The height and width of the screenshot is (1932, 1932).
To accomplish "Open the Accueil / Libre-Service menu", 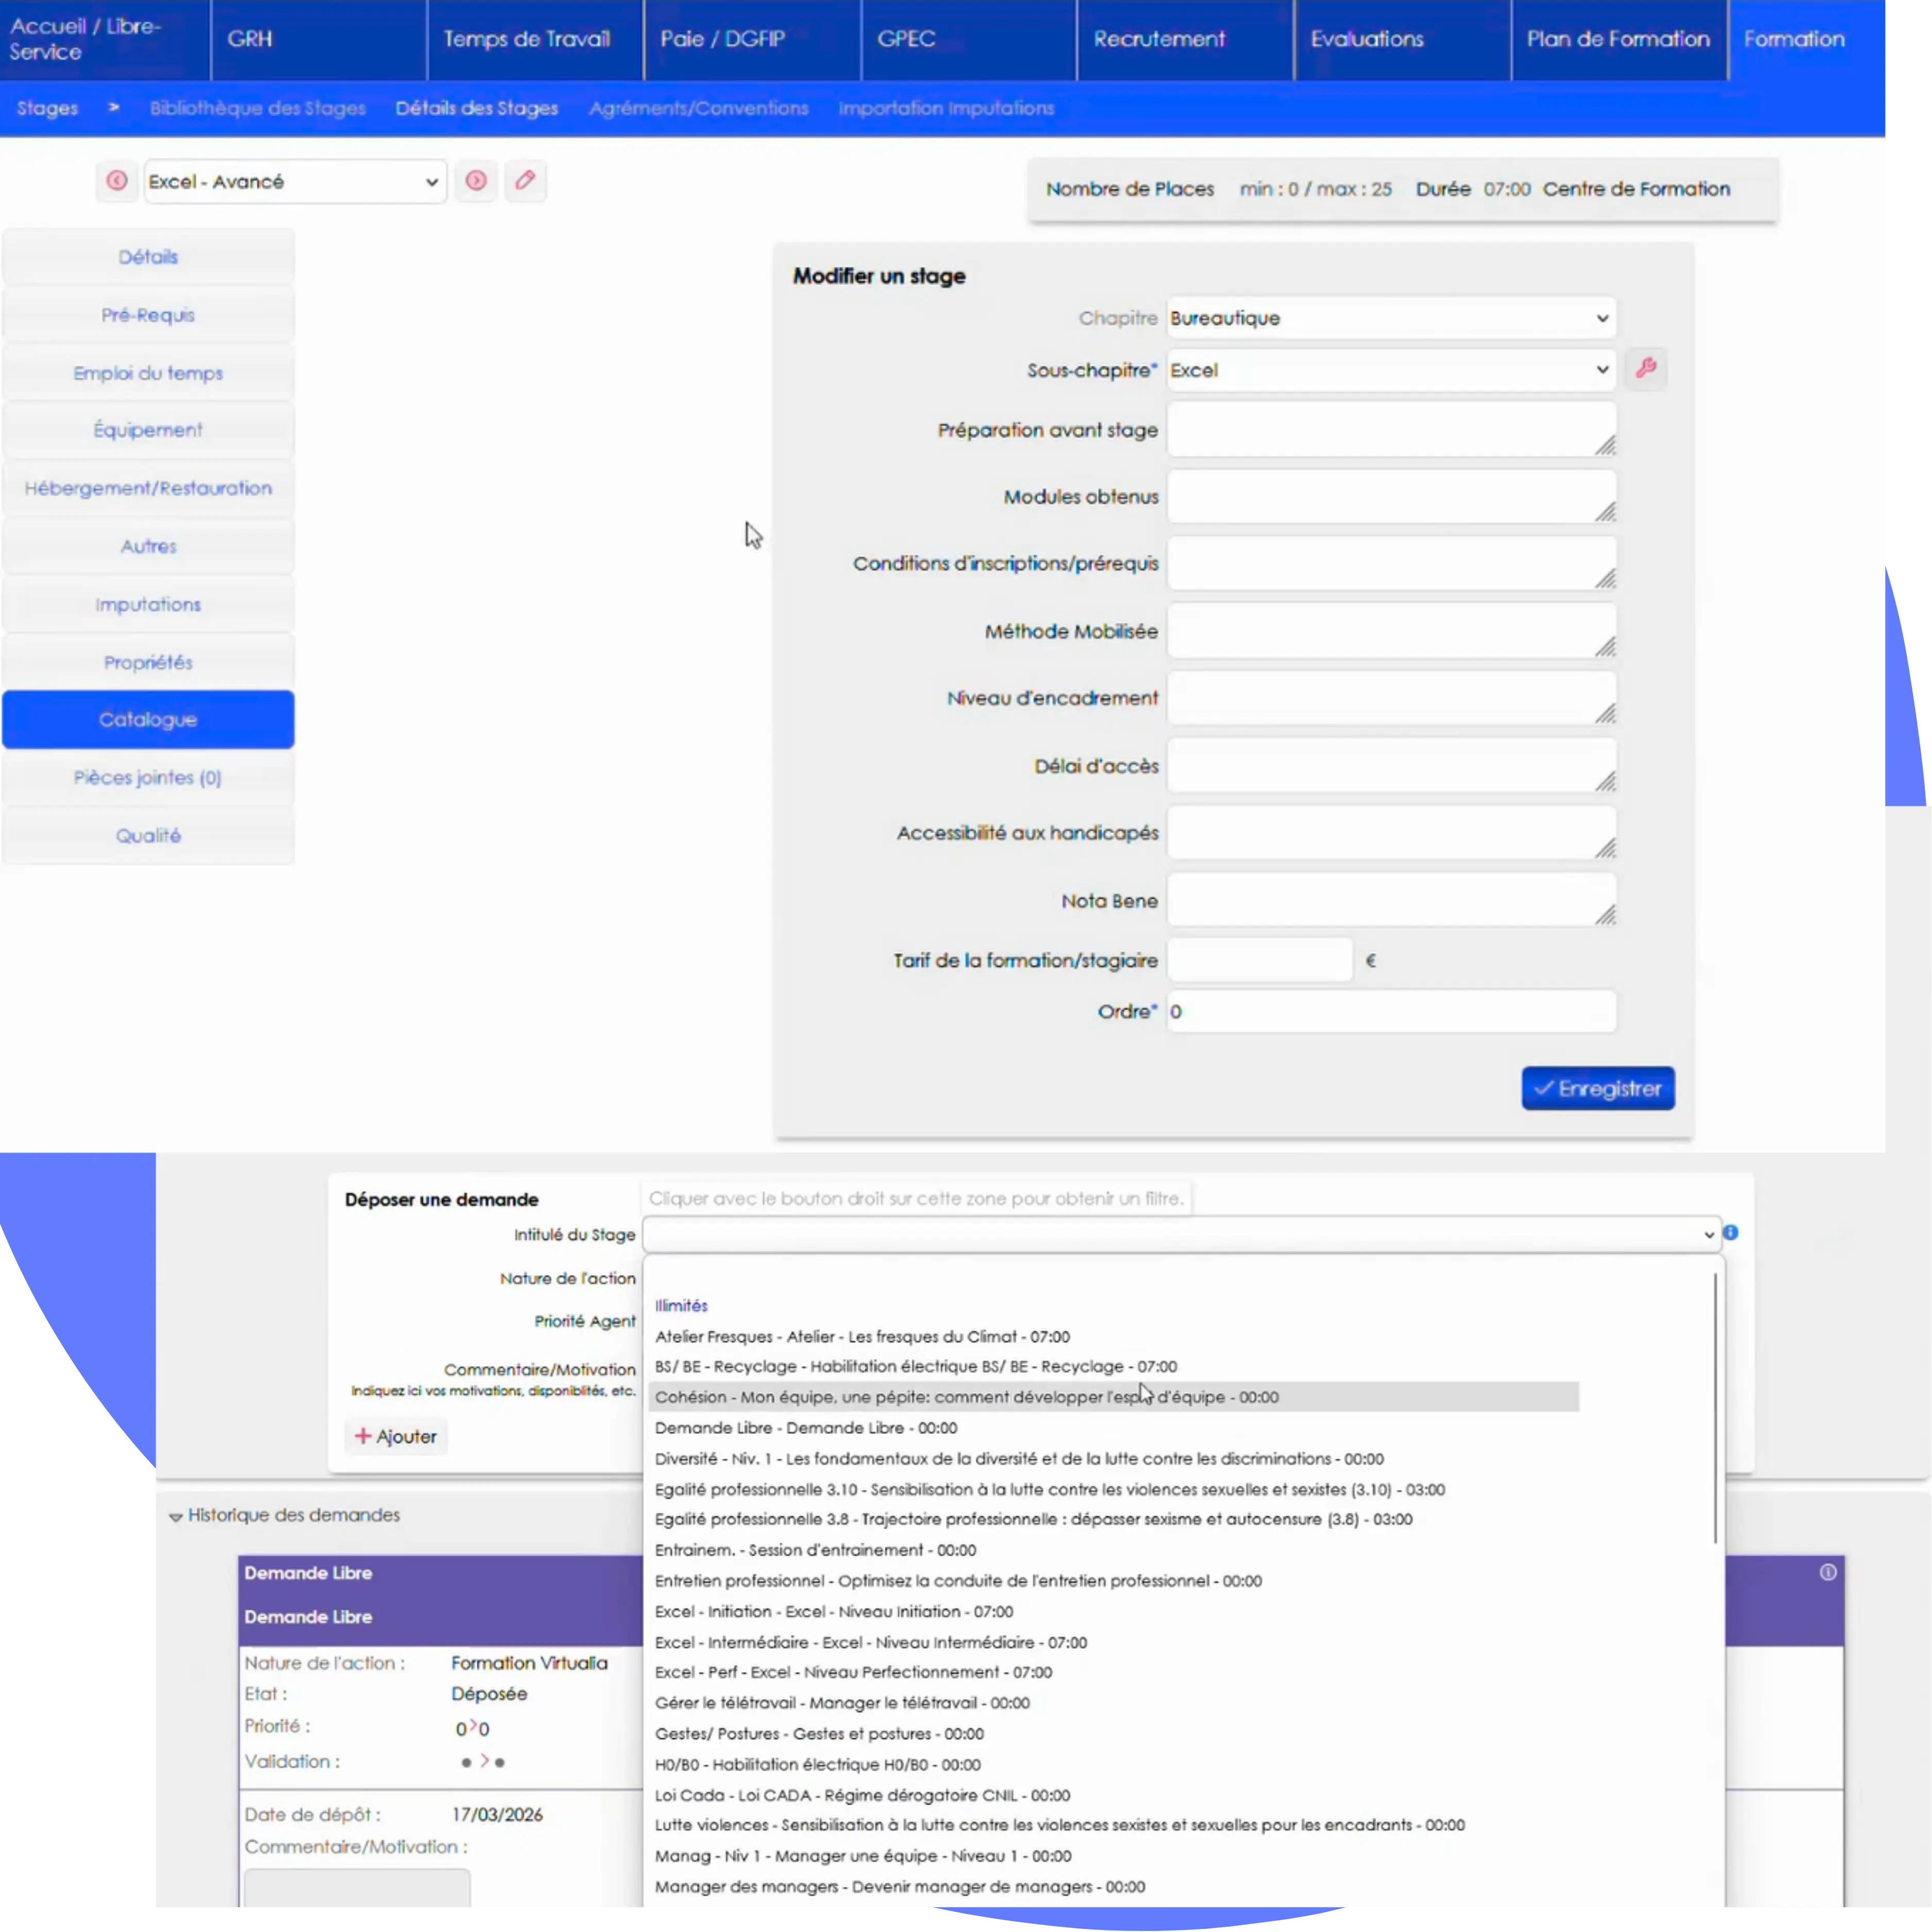I will [x=105, y=40].
